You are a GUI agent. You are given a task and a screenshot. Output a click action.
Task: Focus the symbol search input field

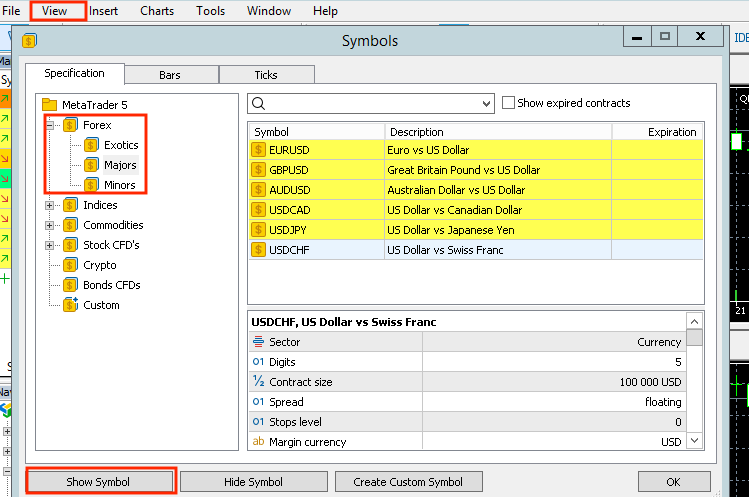(373, 104)
